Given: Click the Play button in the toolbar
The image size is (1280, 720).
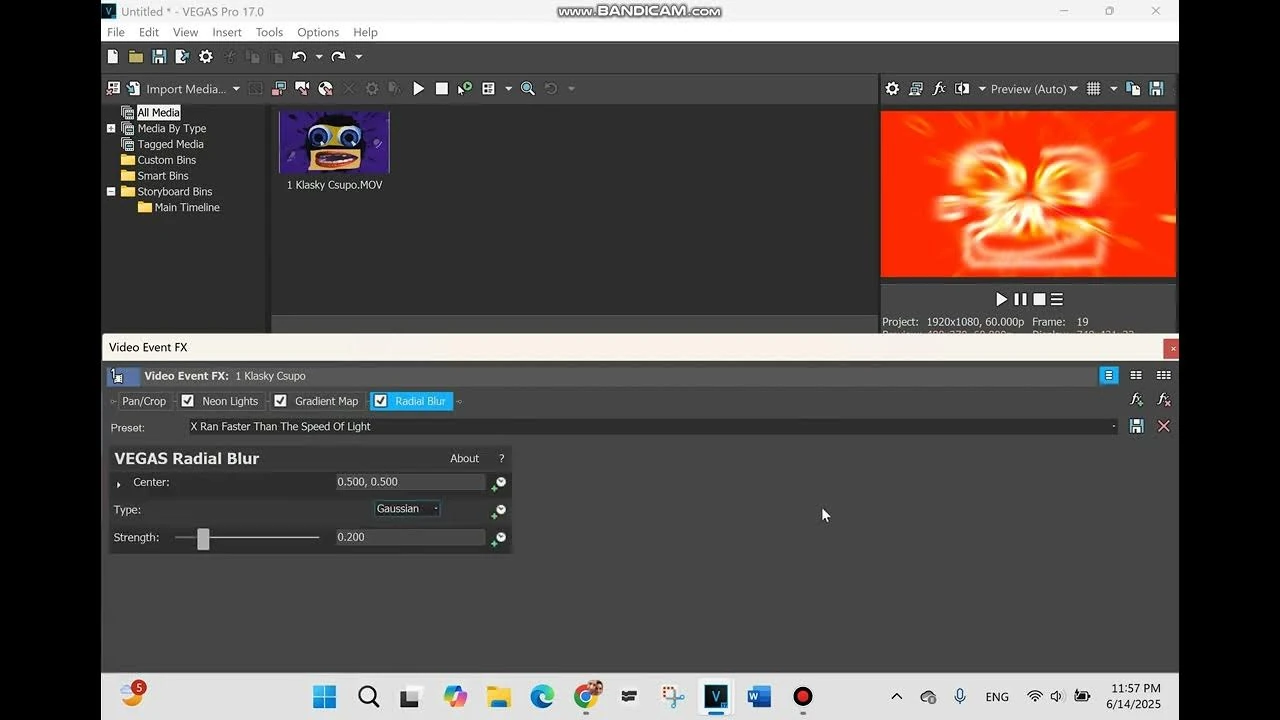Looking at the screenshot, I should click(x=418, y=88).
